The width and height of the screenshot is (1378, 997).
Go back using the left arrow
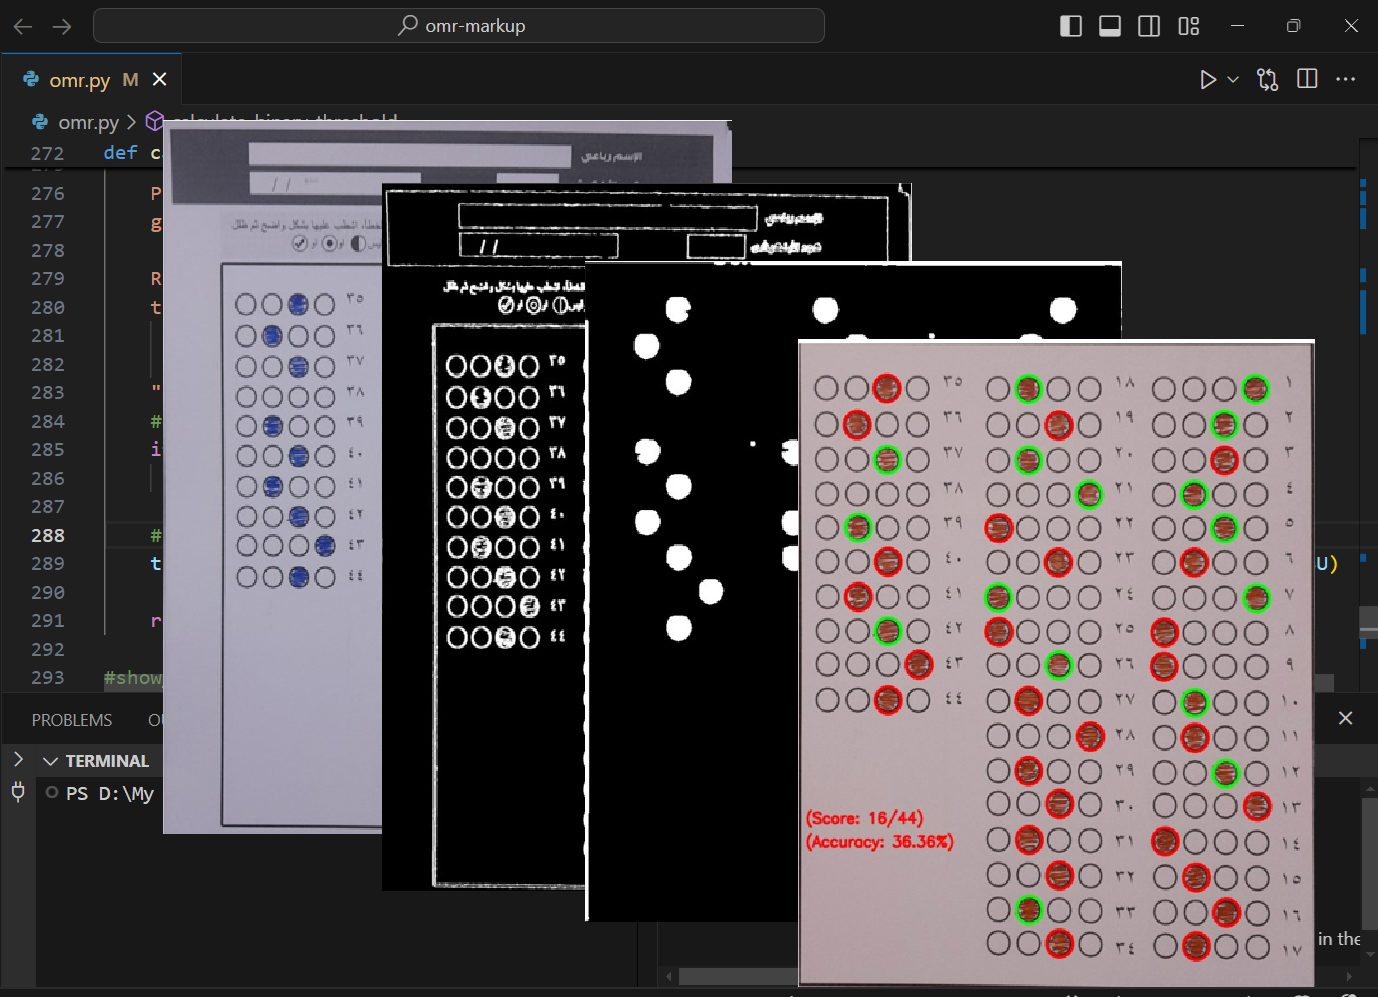23,26
